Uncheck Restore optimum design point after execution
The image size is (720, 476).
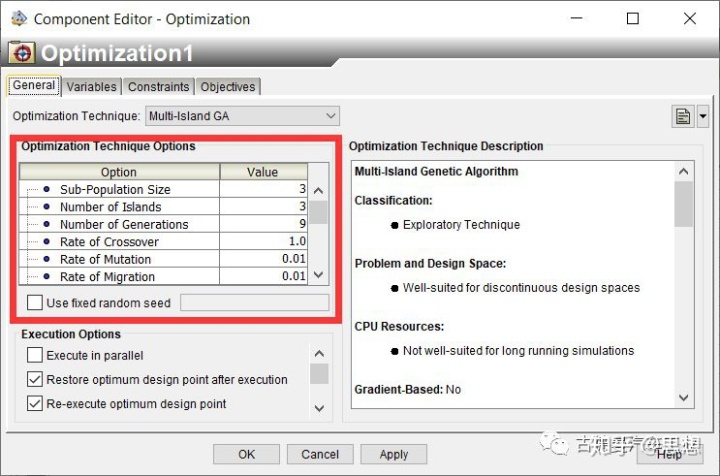[35, 380]
